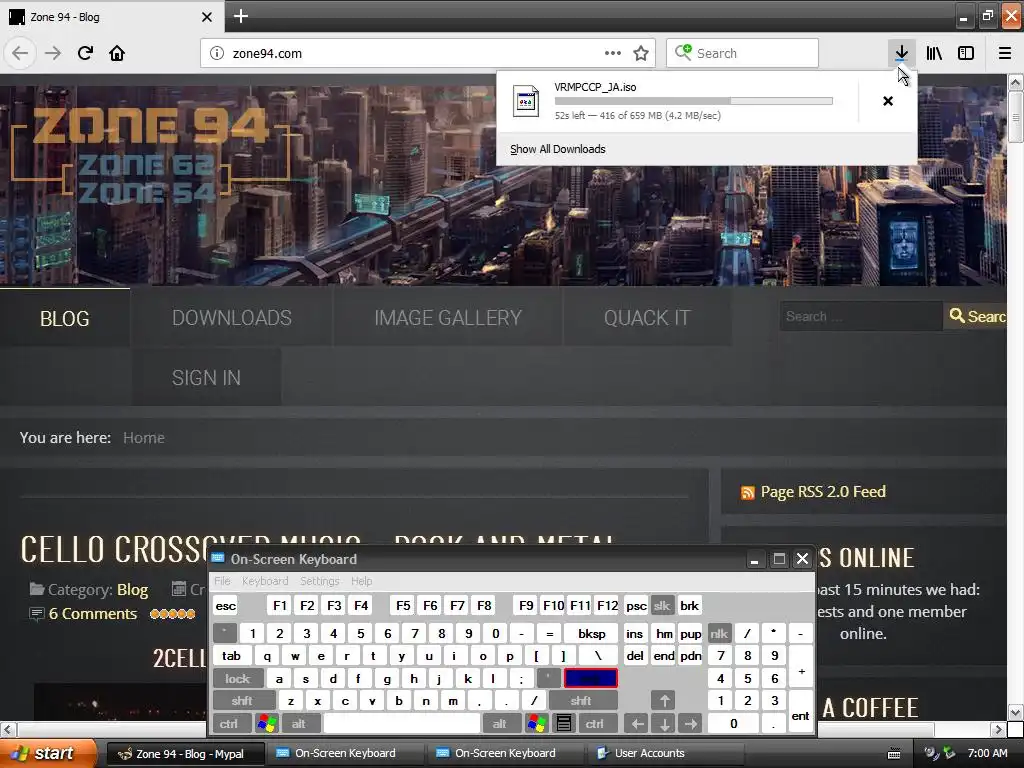Open page actions three-dot menu
Screen dimensions: 1024x768
pyautogui.click(x=613, y=53)
